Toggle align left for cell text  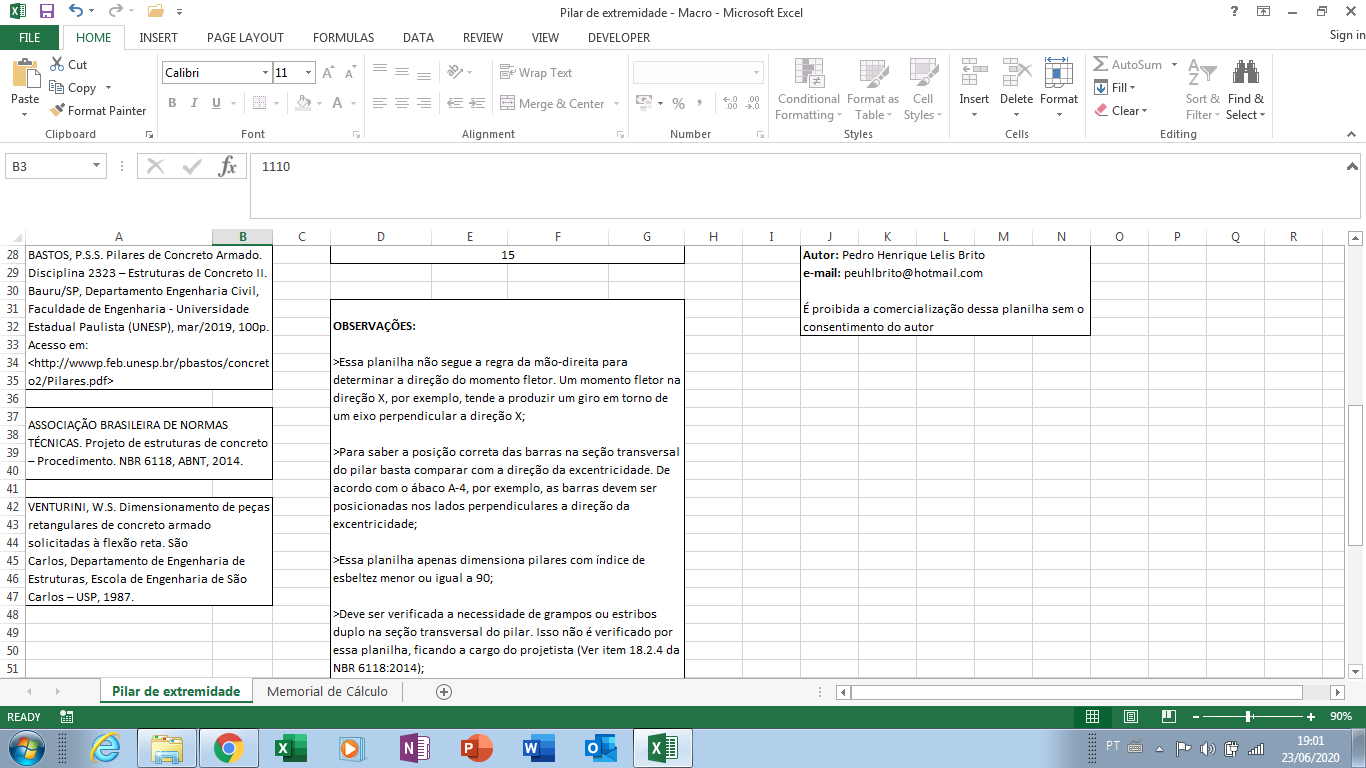tap(380, 103)
